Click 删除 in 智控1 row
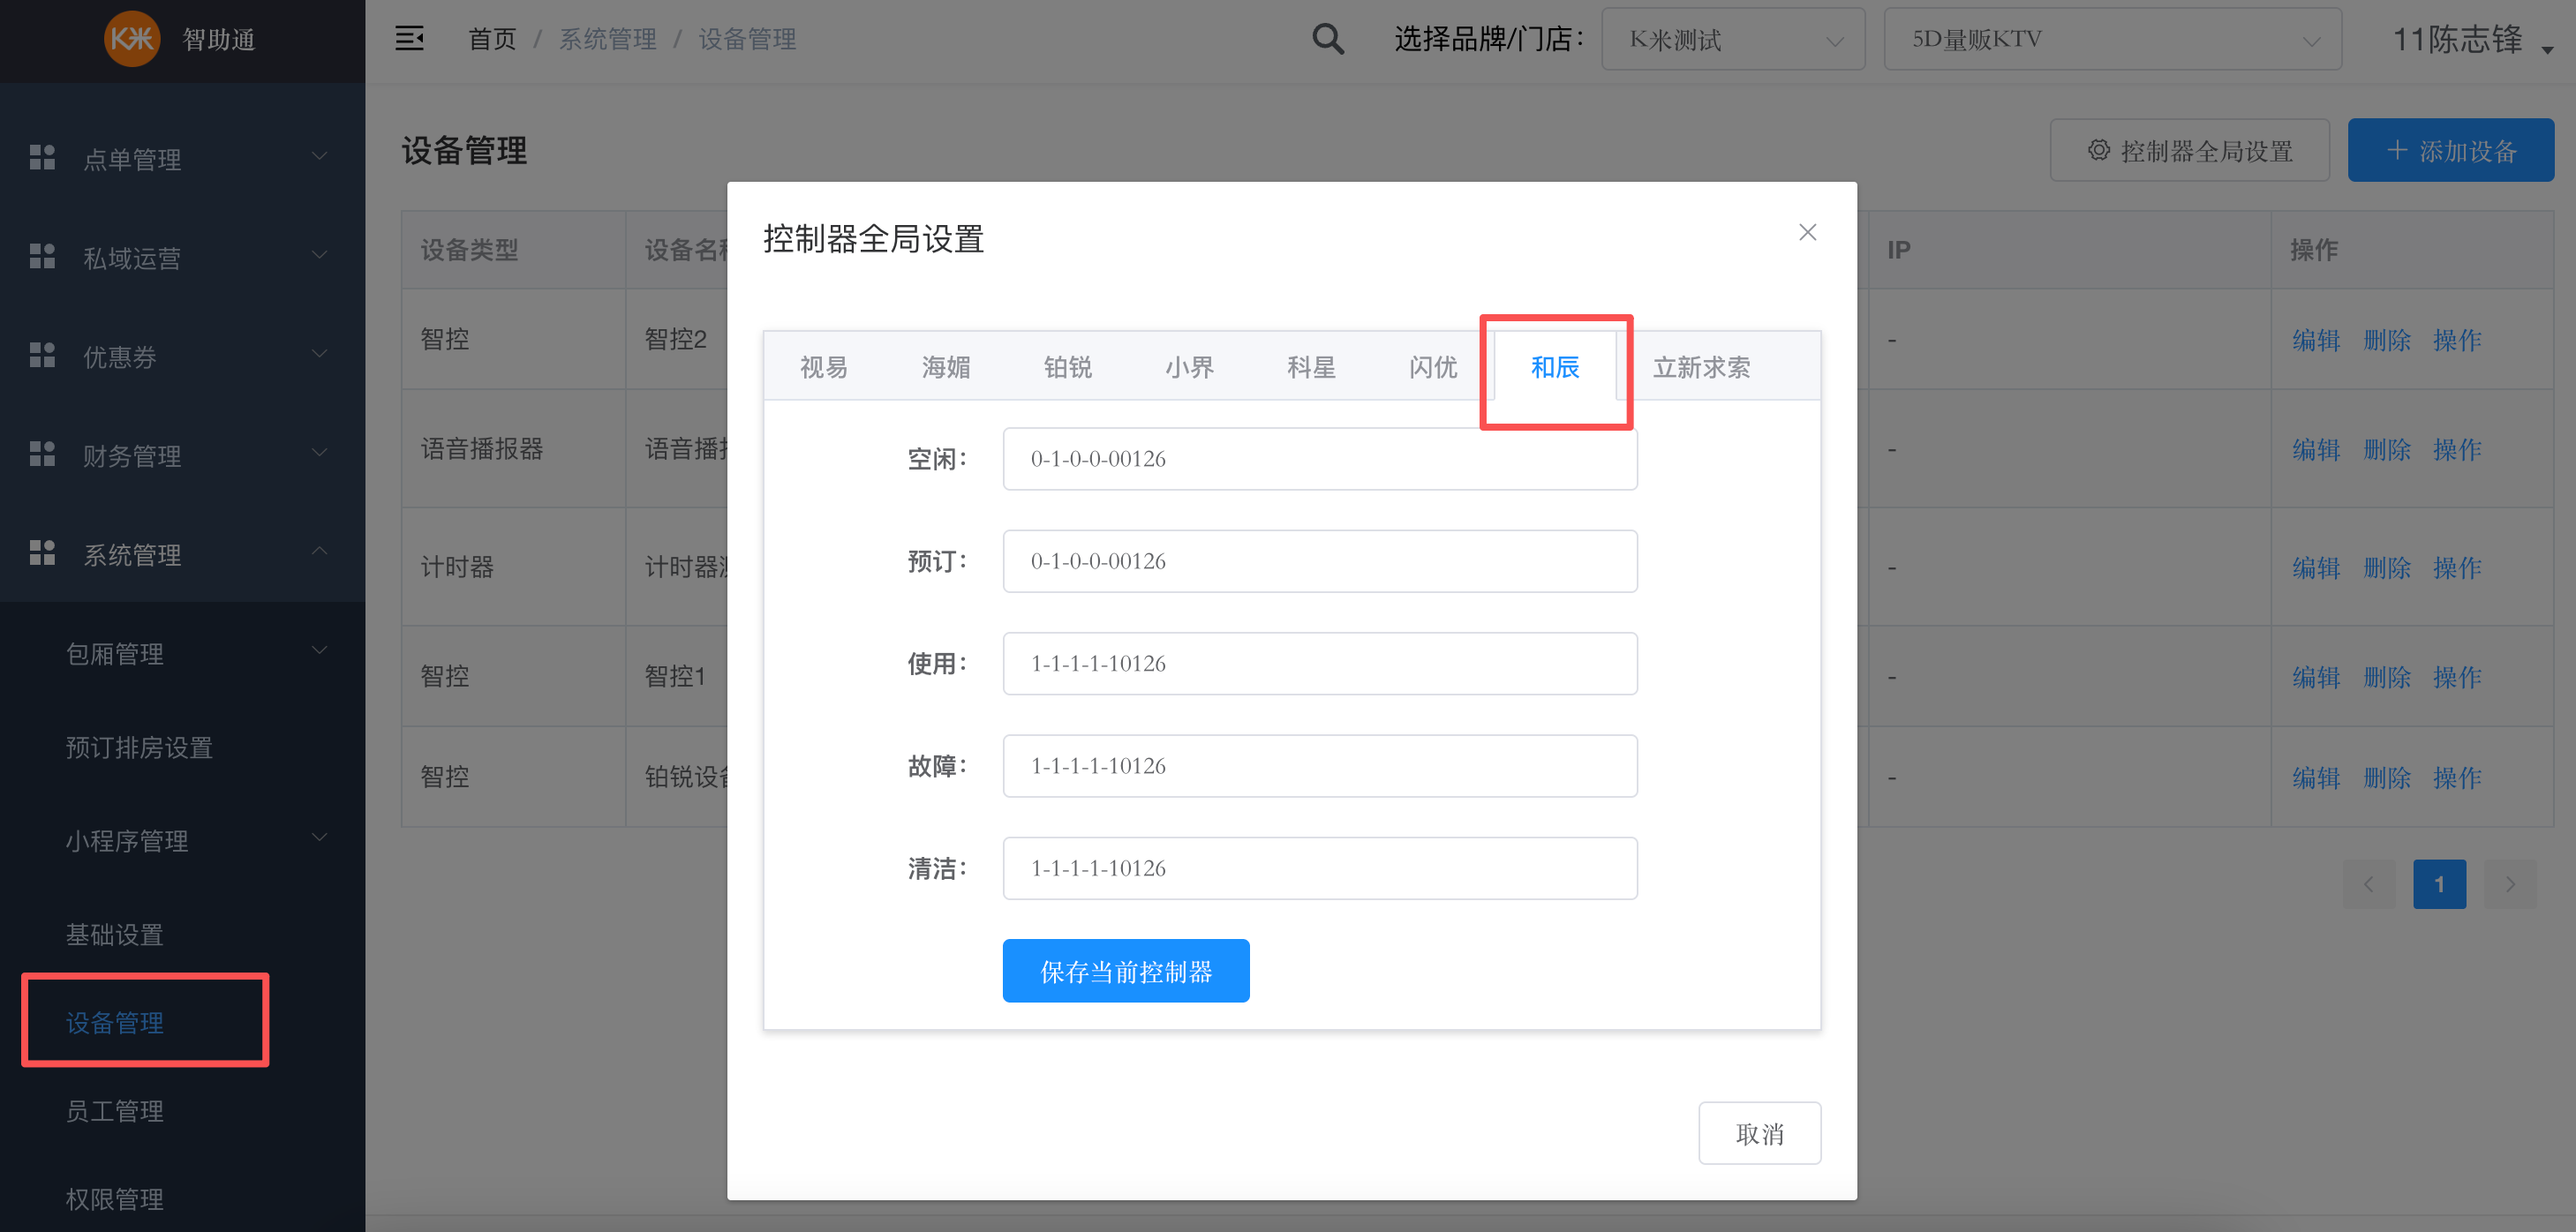This screenshot has height=1232, width=2576. tap(2387, 677)
